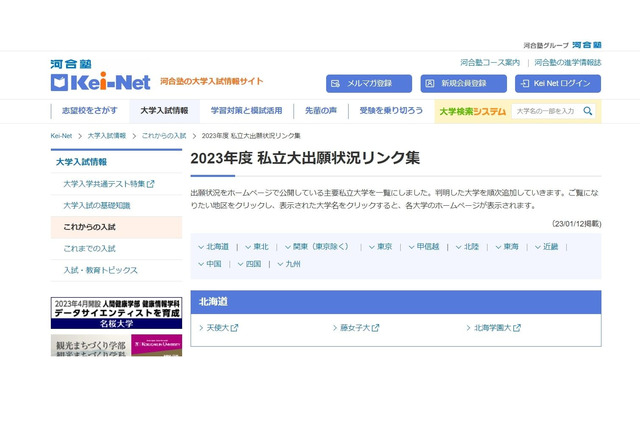This screenshot has width=640, height=426.
Task: Jump to 関東（東京除く） region anchor
Action: coord(318,247)
